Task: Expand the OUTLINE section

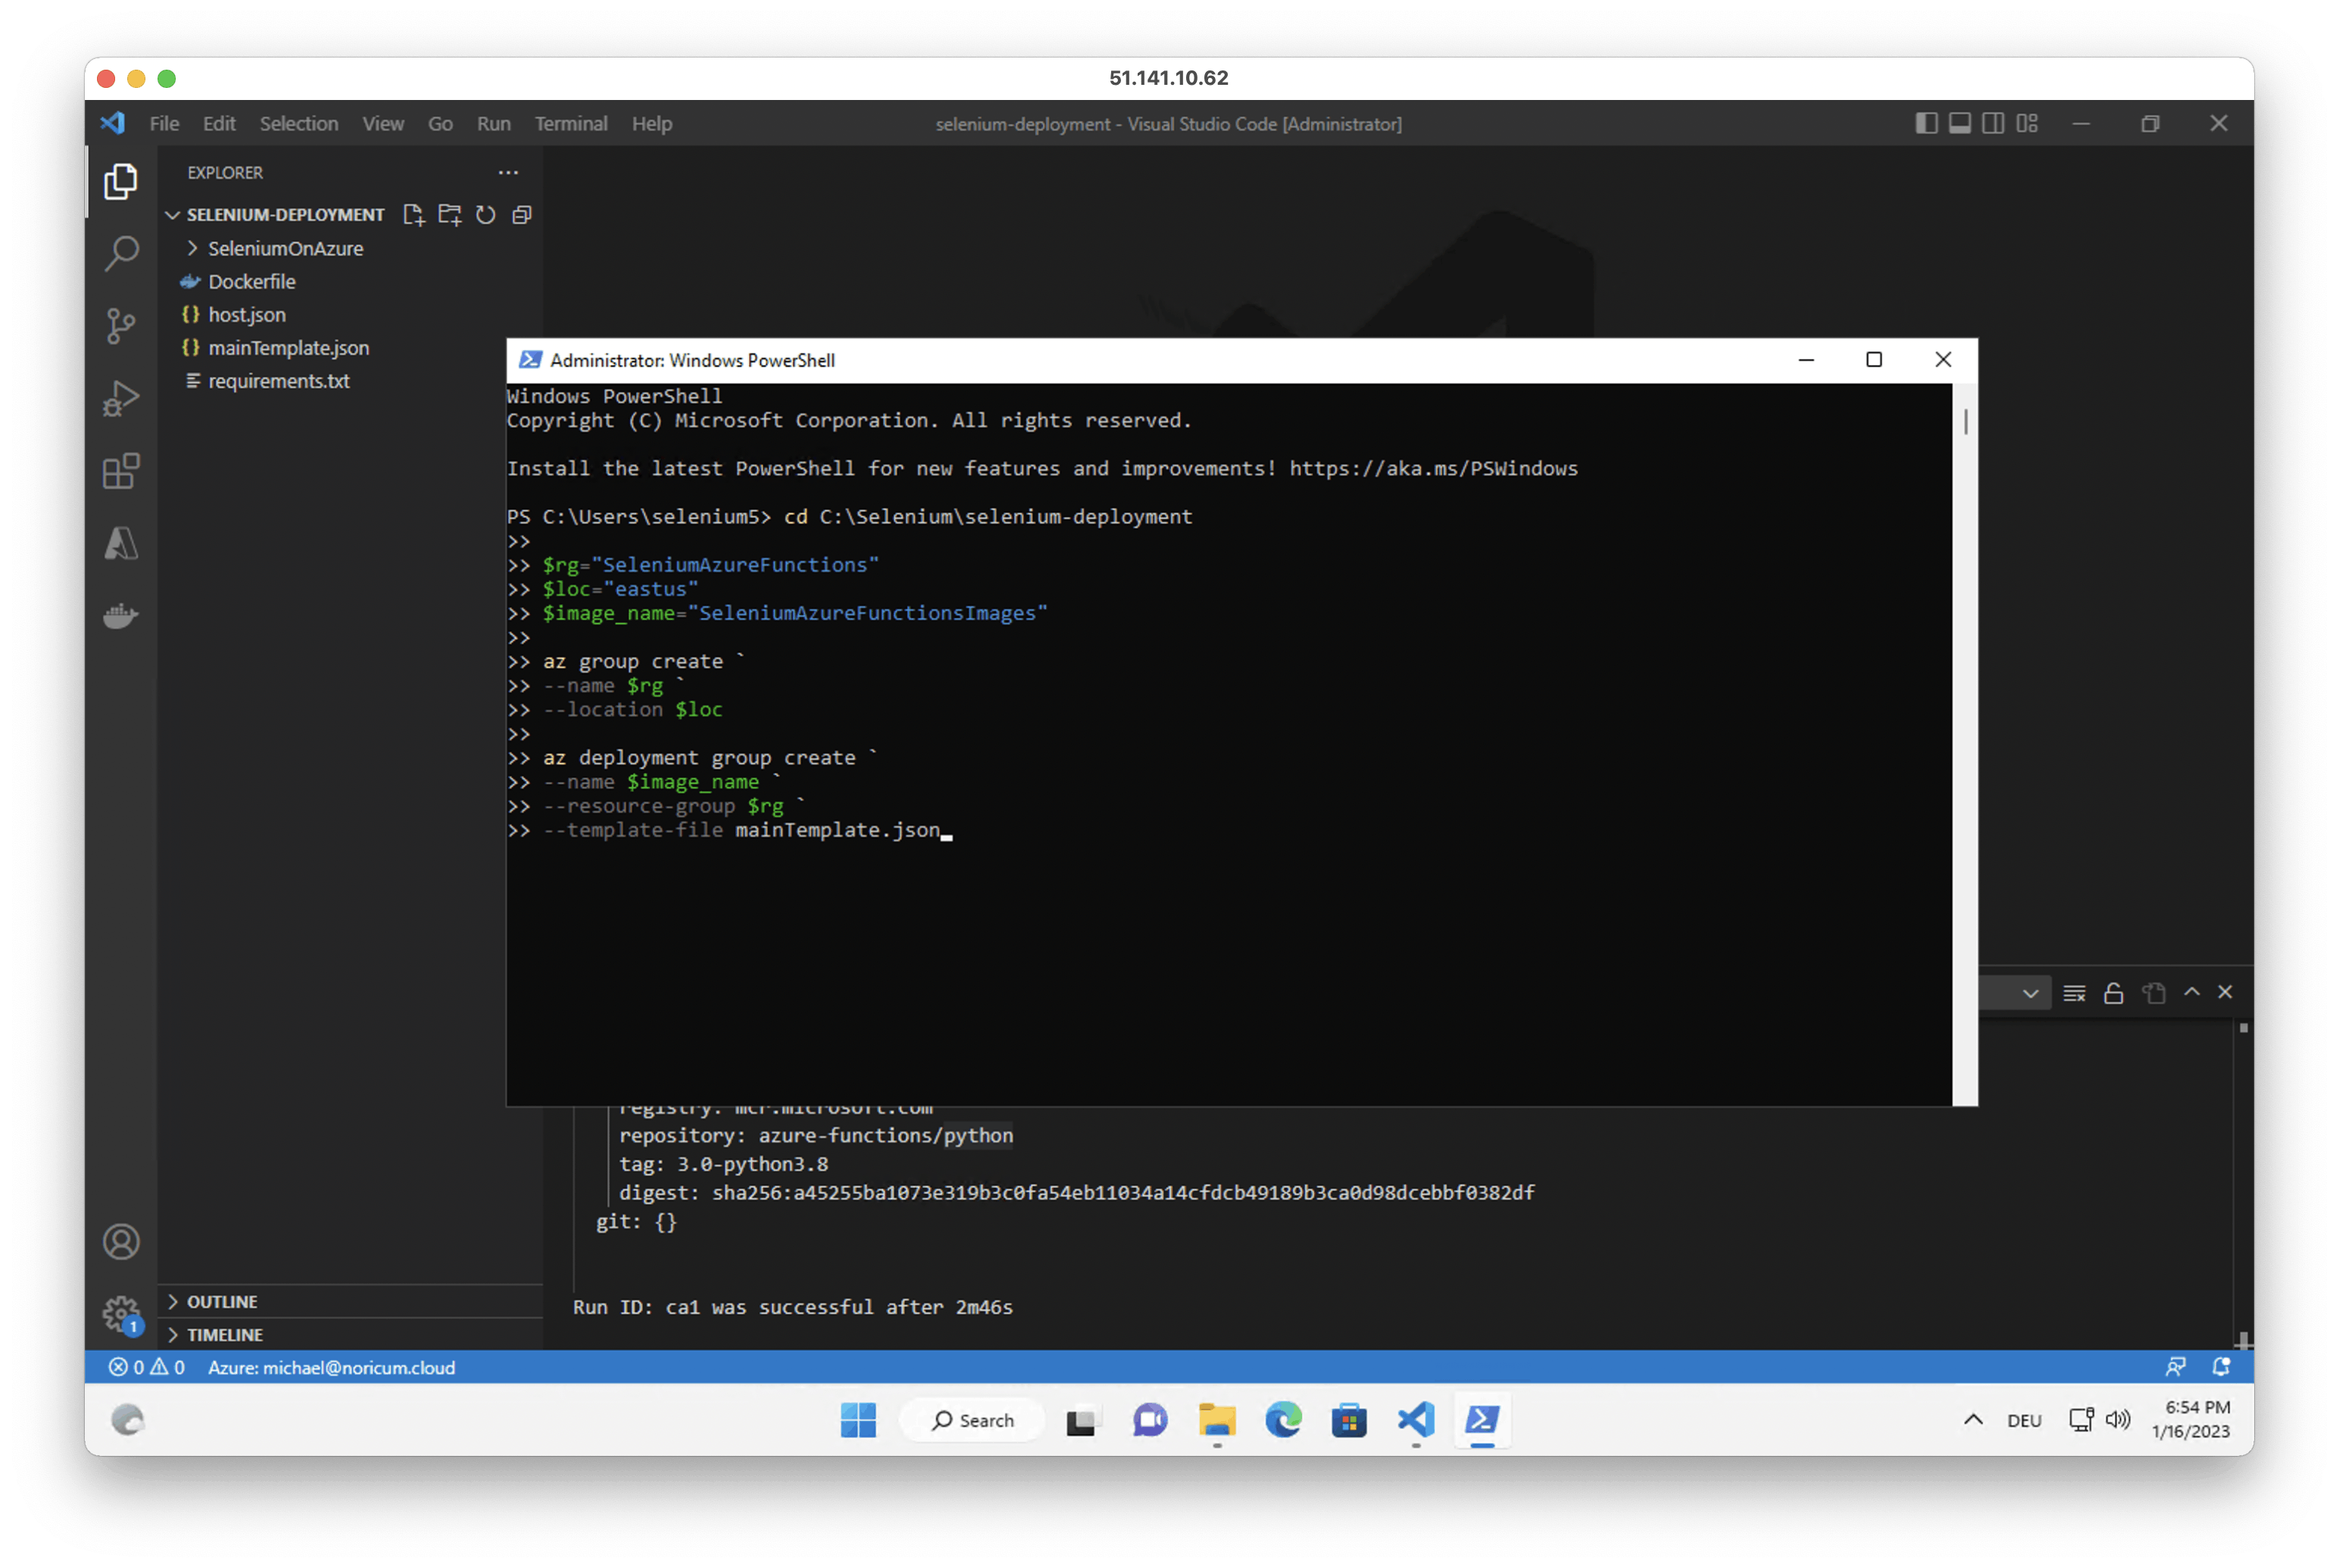Action: pyautogui.click(x=222, y=1301)
